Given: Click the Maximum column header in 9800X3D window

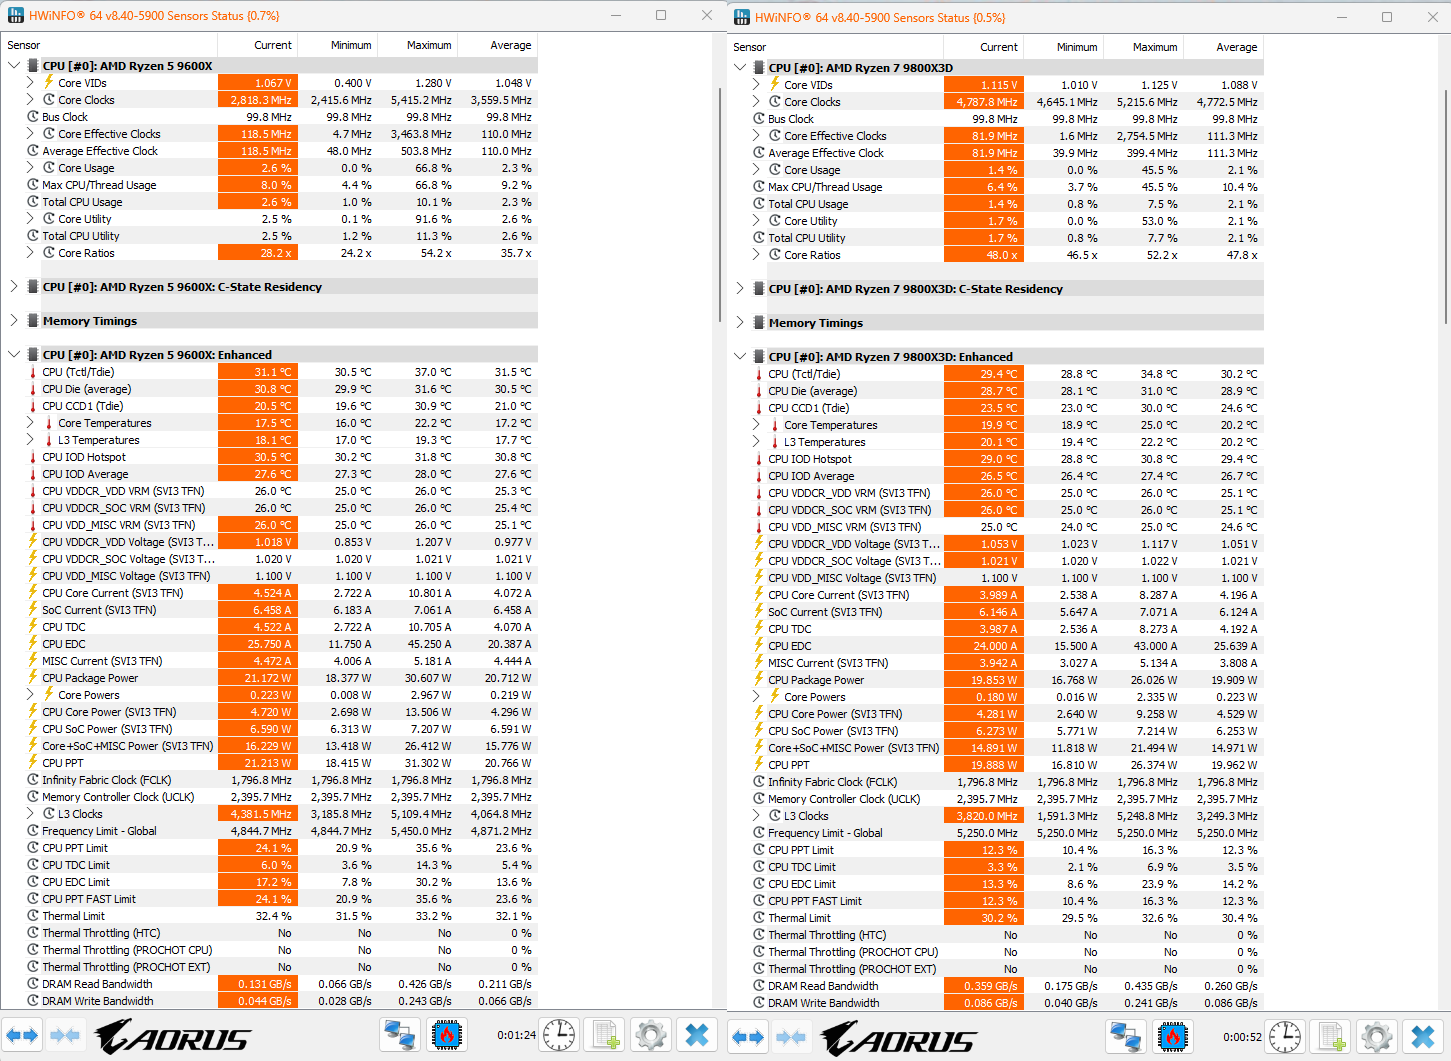Looking at the screenshot, I should tap(1143, 47).
